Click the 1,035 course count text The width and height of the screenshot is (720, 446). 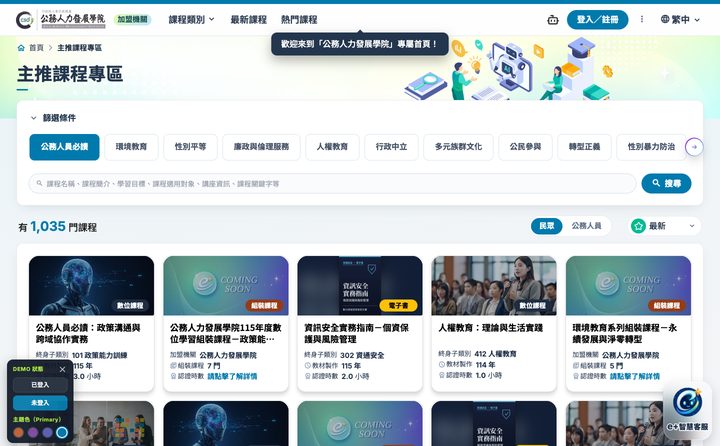[48, 226]
